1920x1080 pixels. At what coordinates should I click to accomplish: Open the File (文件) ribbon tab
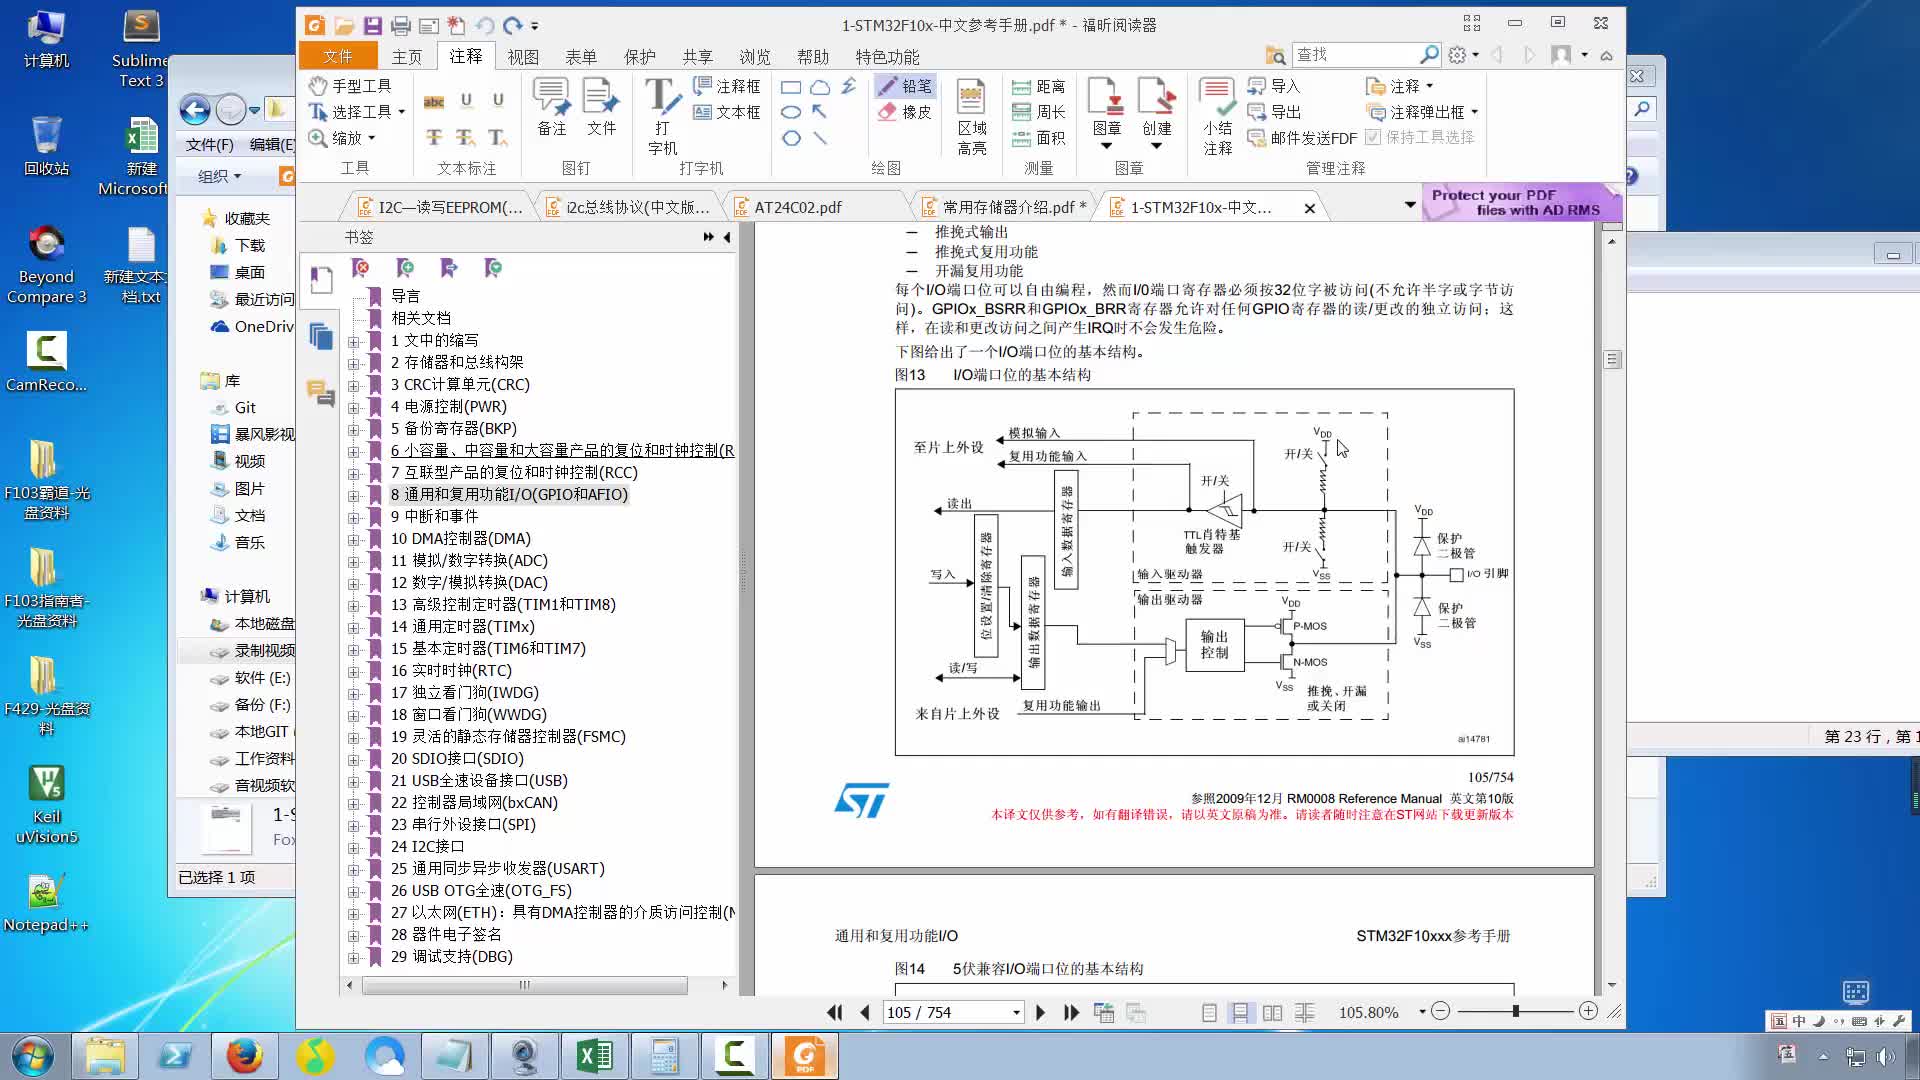tap(338, 56)
